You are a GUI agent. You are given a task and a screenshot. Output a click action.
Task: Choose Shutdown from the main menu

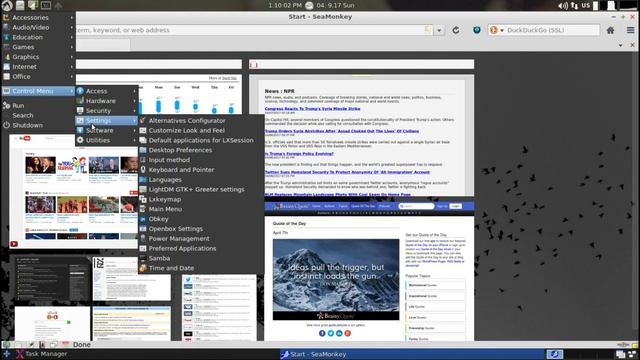pos(38,125)
